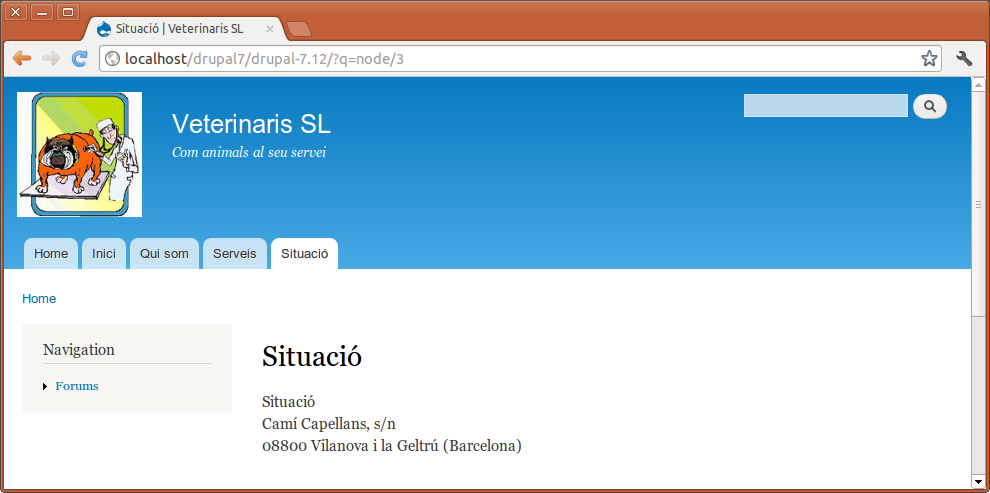Click the browser Forward arrow button
The height and width of the screenshot is (493, 990).
click(51, 59)
